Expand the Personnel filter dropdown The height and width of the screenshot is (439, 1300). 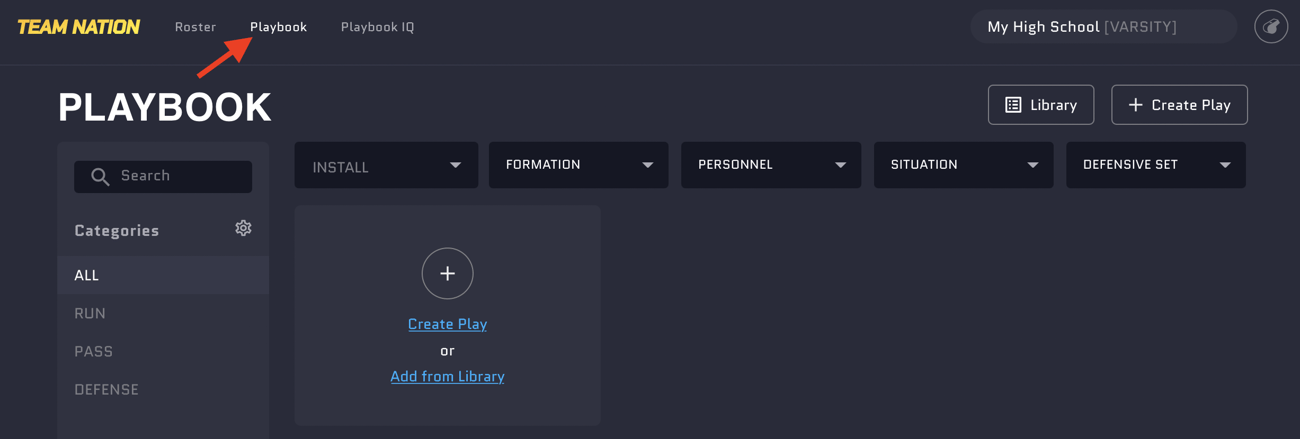(771, 165)
